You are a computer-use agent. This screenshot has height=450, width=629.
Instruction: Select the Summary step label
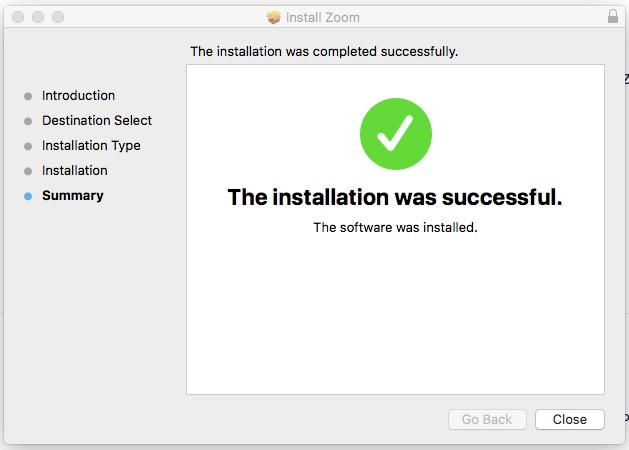pos(73,196)
